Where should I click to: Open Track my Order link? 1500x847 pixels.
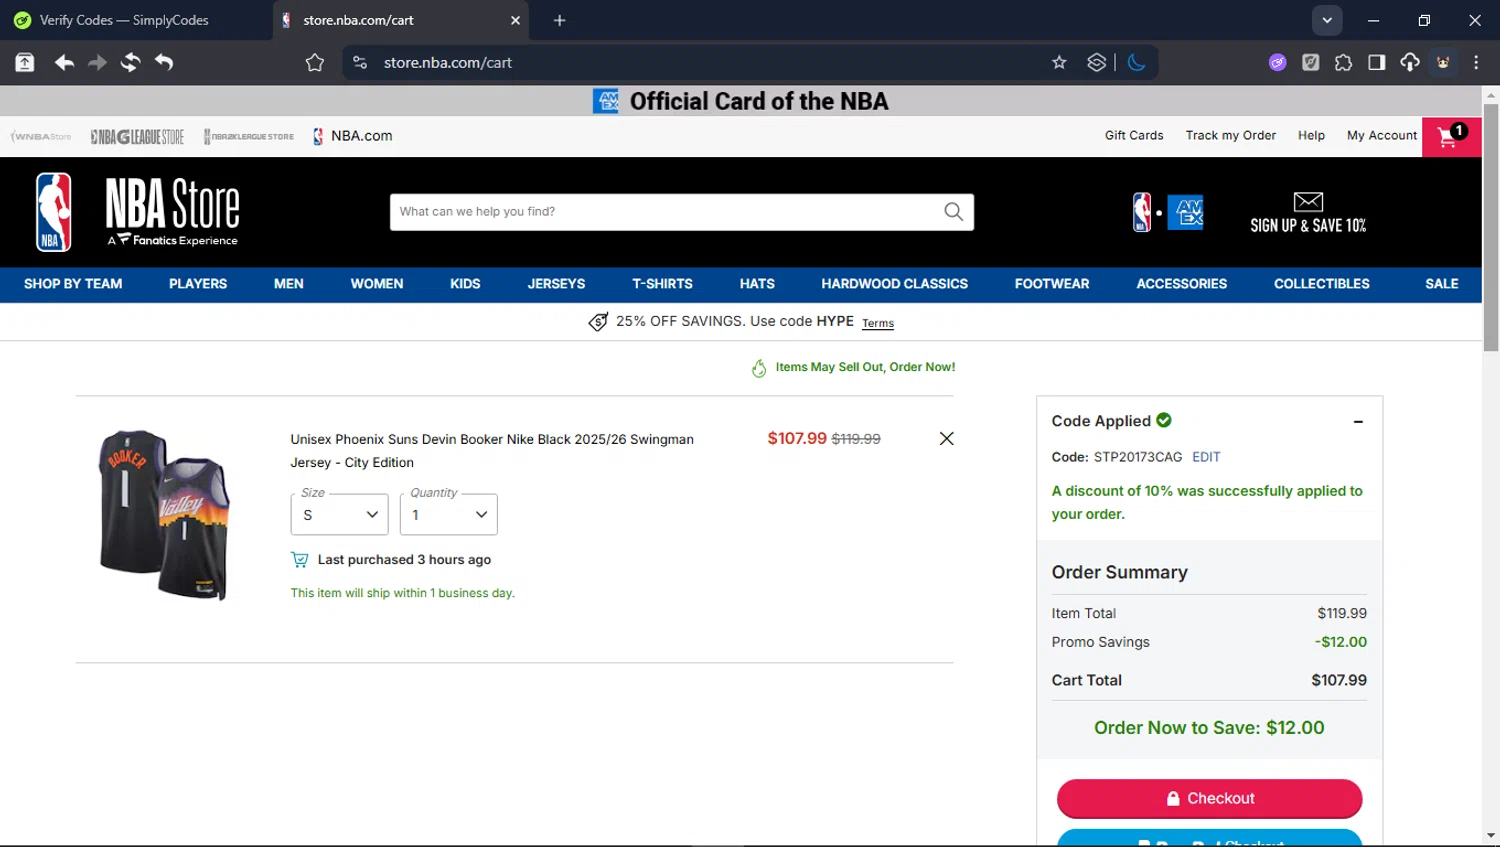point(1230,136)
